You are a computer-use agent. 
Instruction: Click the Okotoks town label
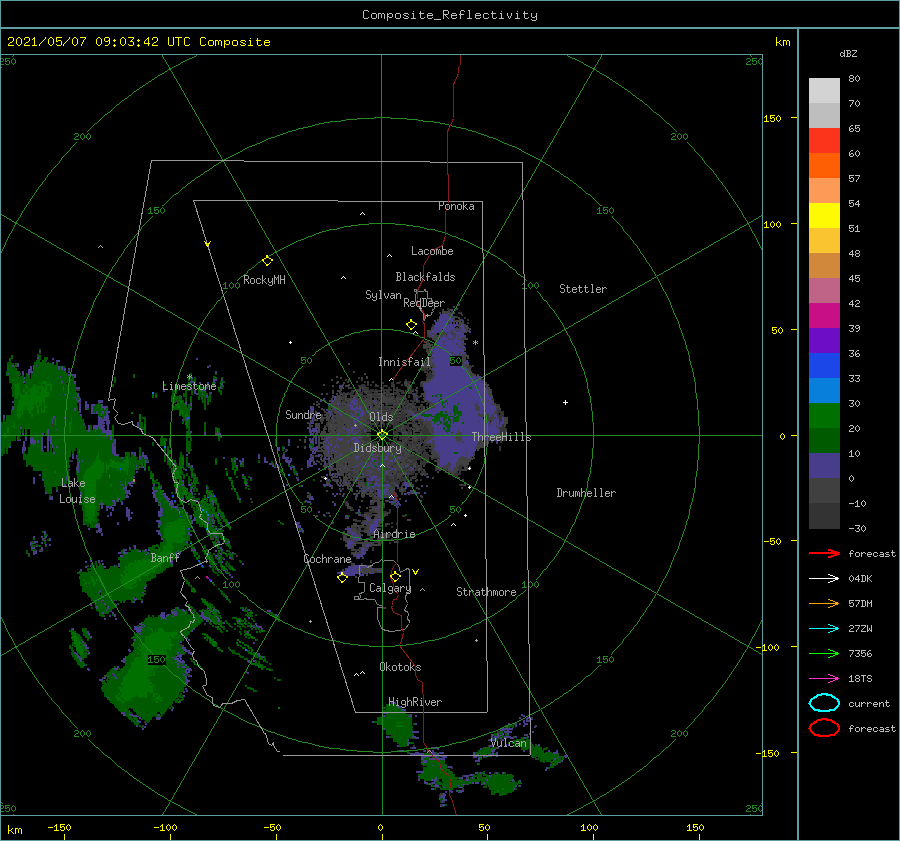pos(400,666)
